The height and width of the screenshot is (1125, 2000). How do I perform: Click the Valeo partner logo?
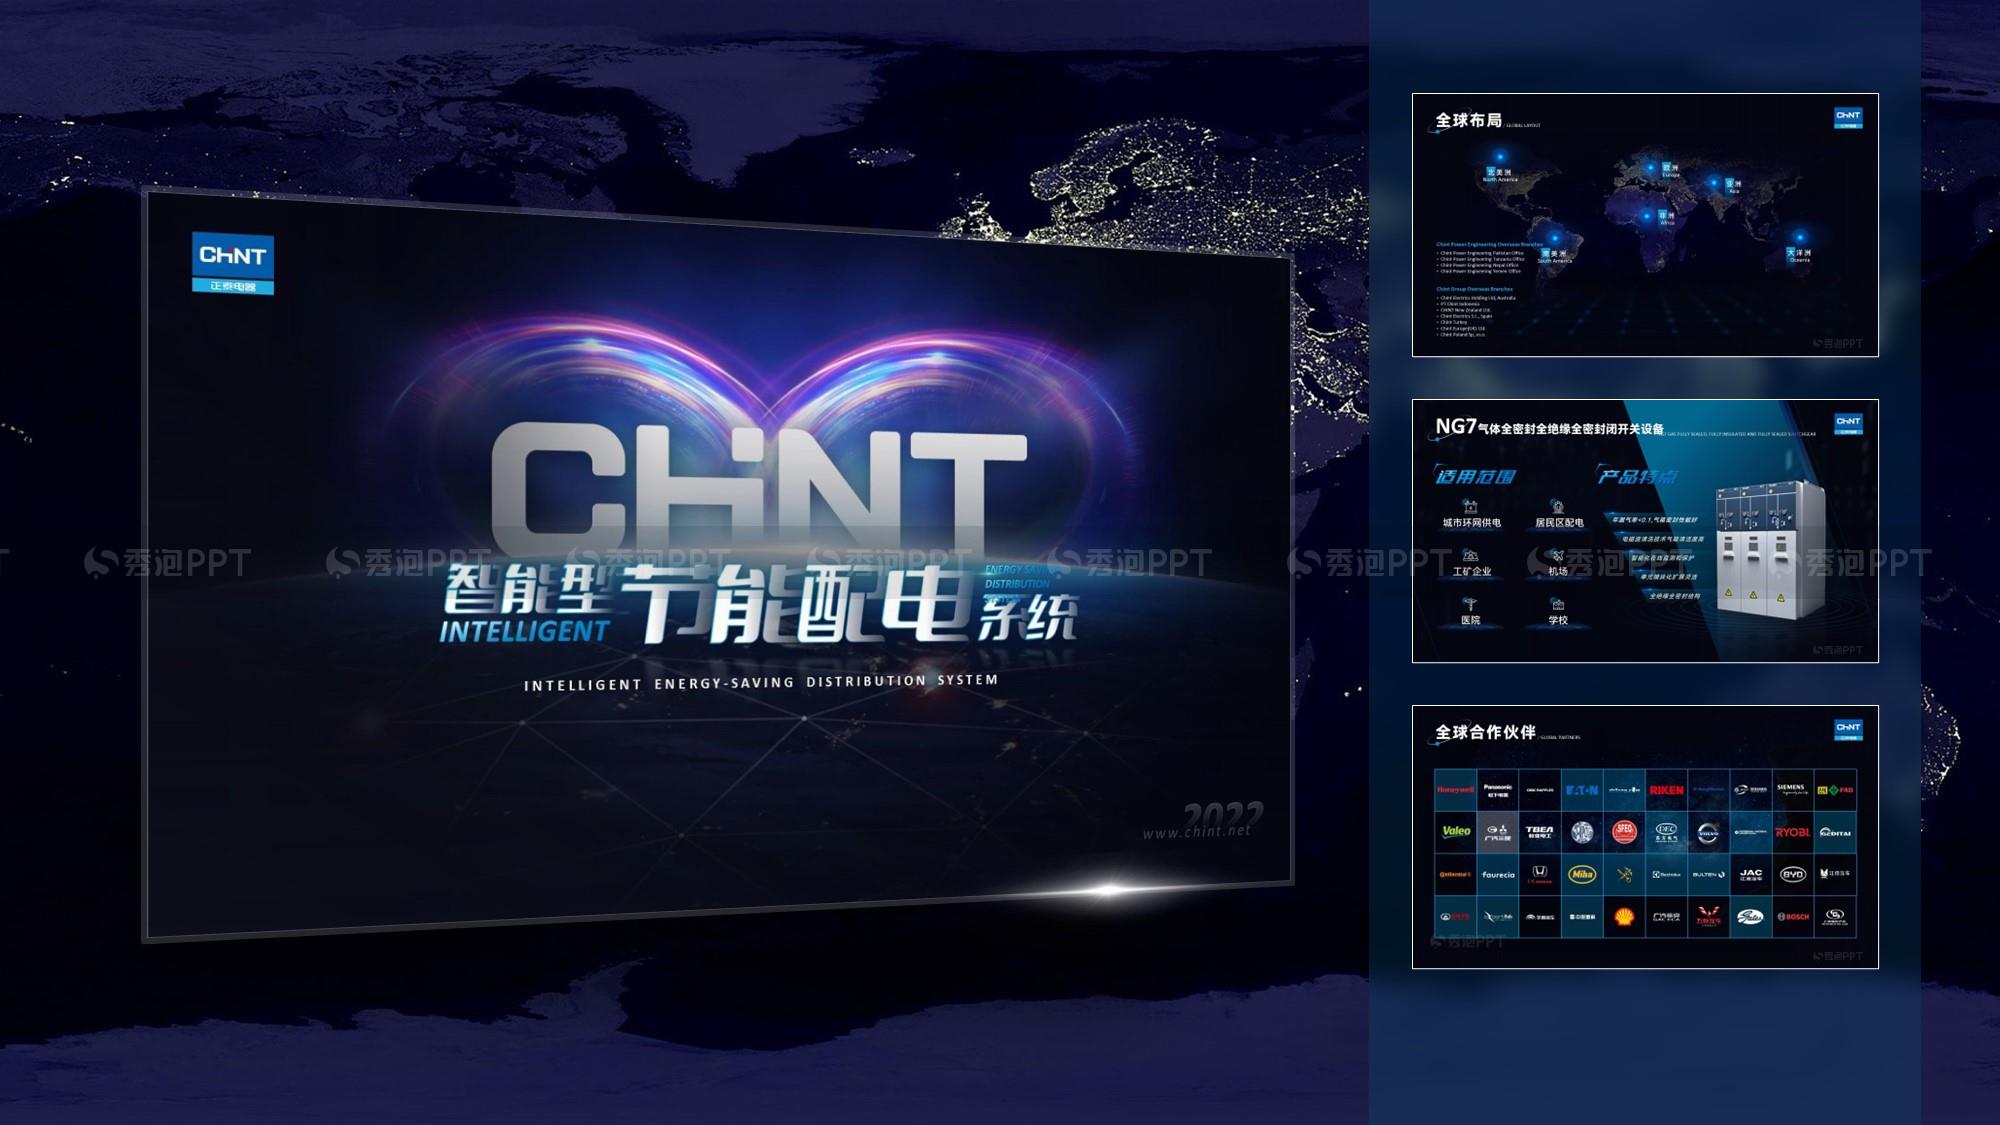pos(1456,832)
